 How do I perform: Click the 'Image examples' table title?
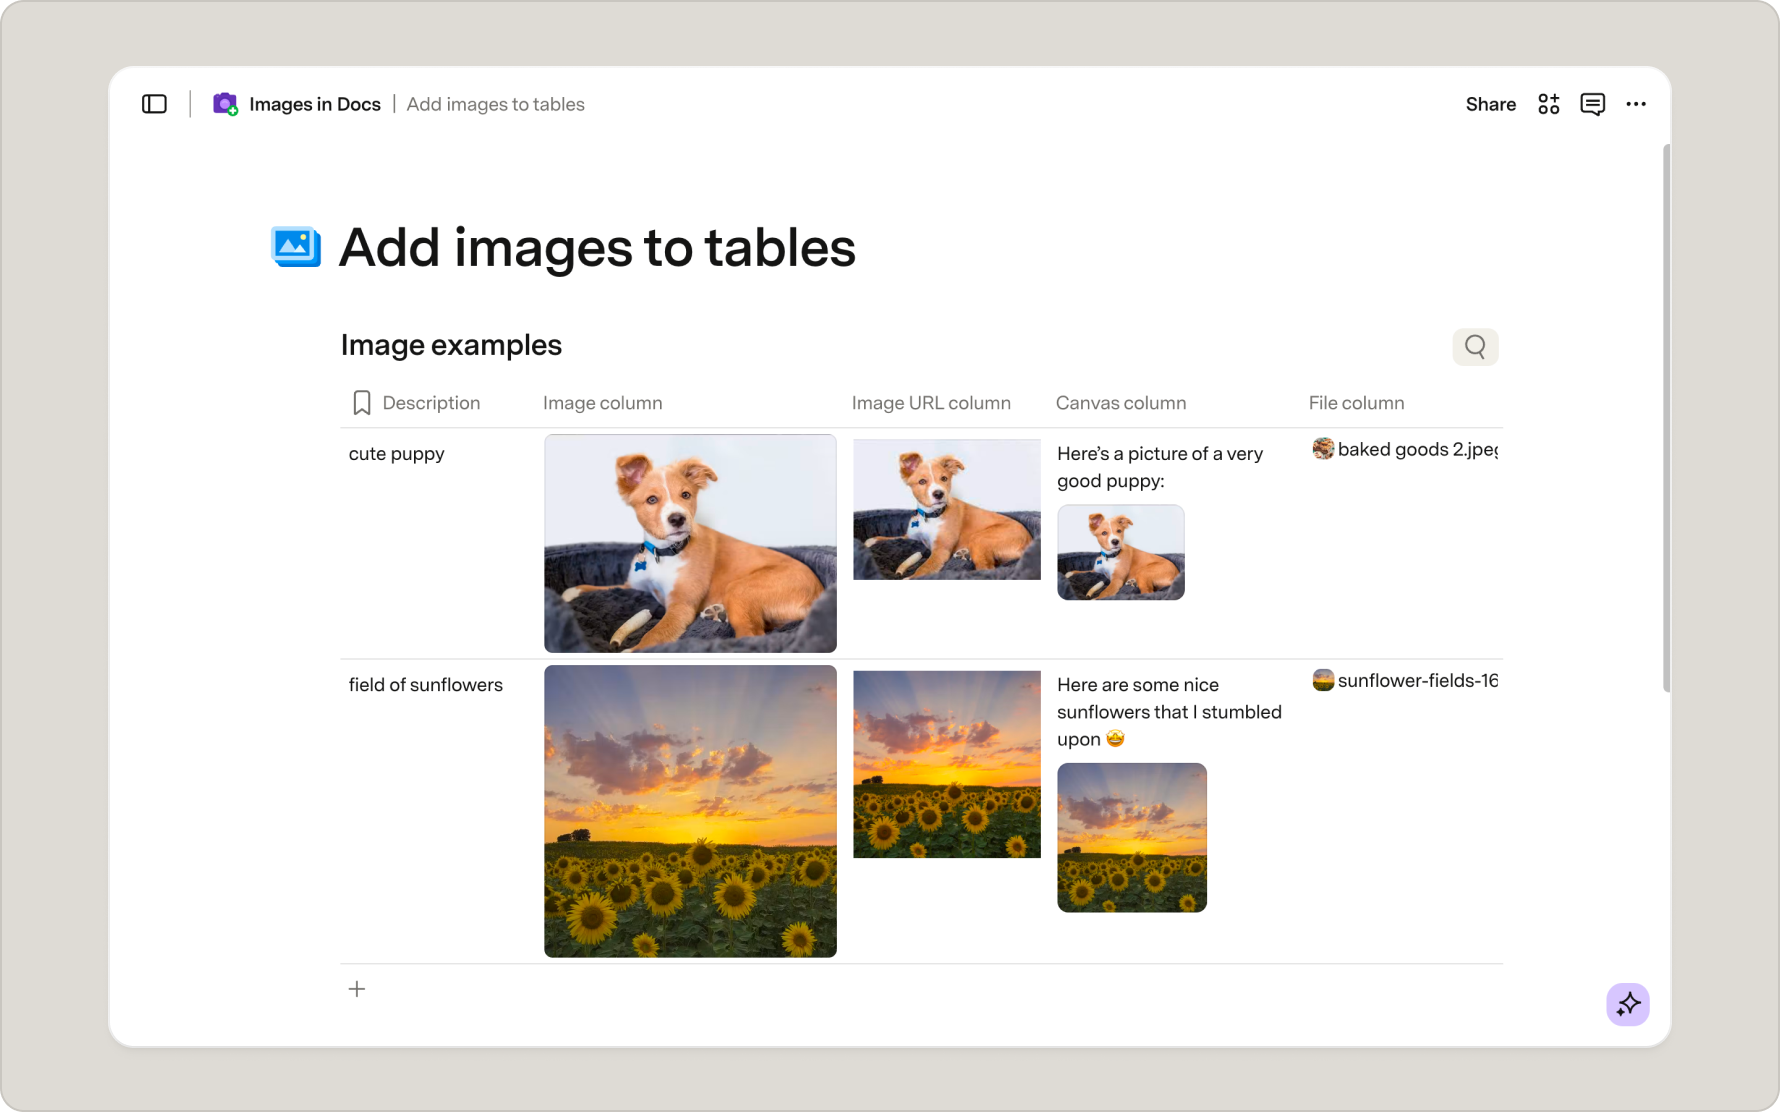click(451, 345)
